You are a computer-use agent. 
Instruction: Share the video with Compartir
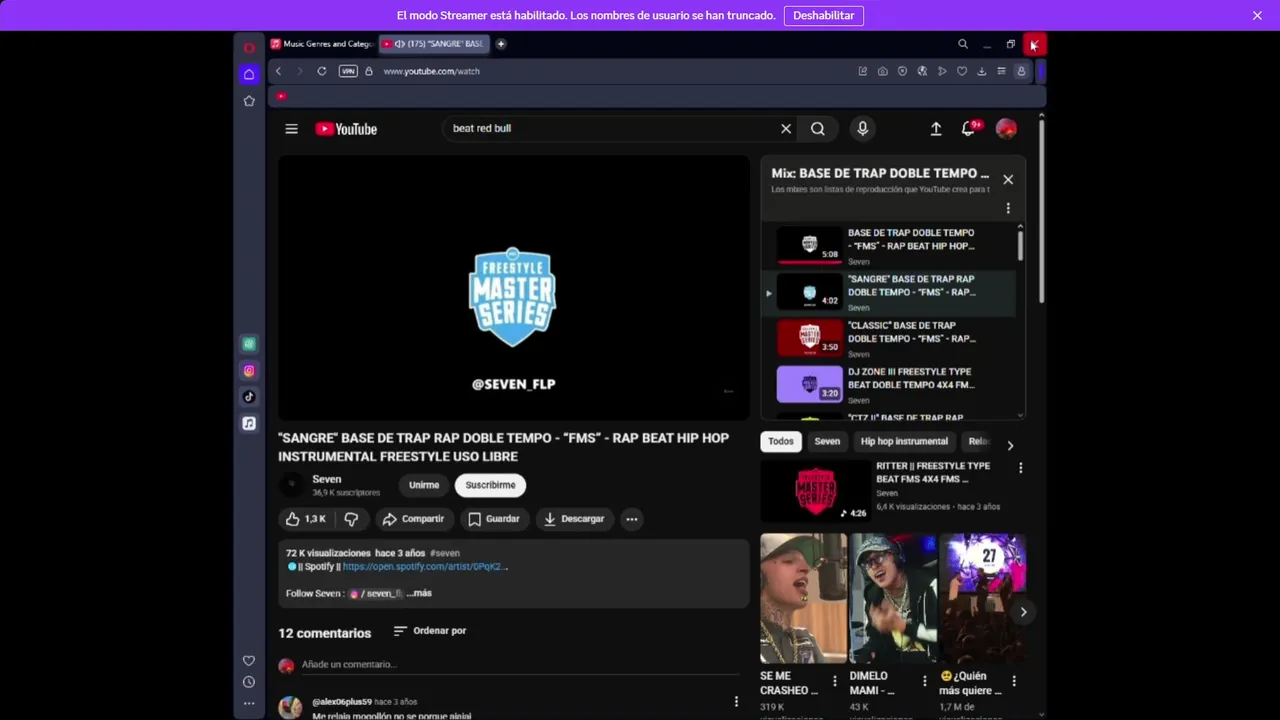pos(413,519)
